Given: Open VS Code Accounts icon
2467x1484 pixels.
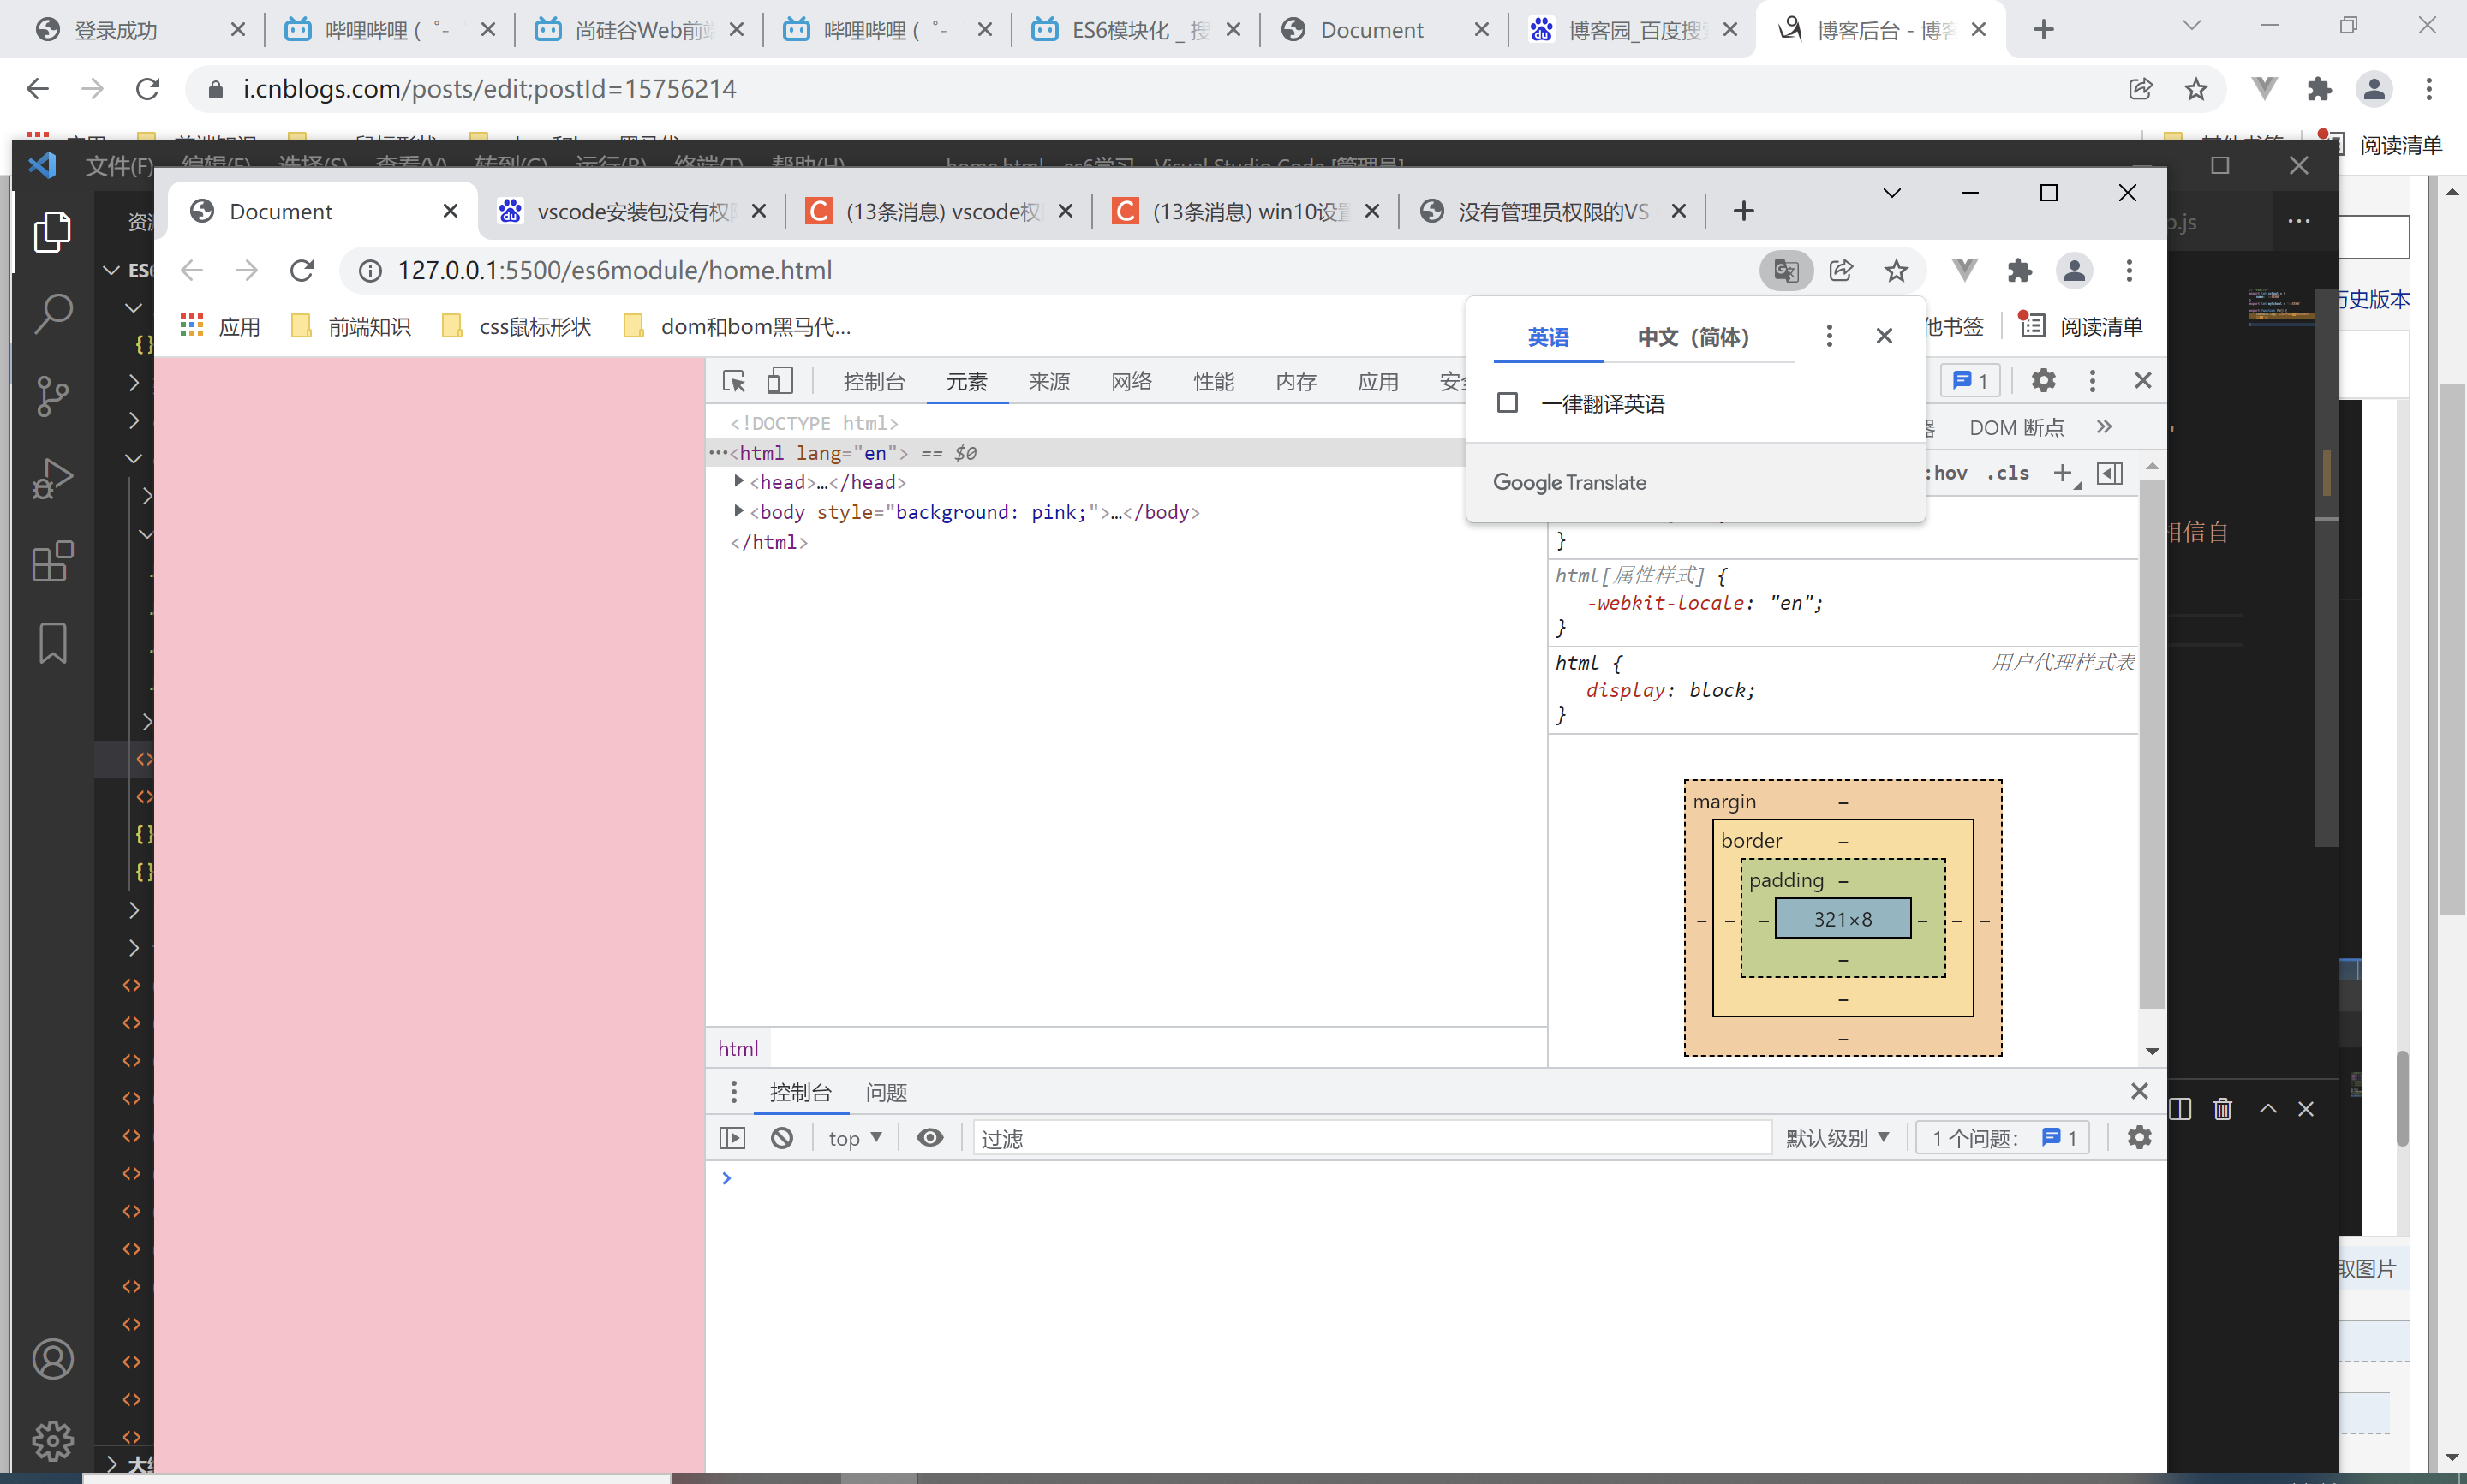Looking at the screenshot, I should pos(52,1359).
